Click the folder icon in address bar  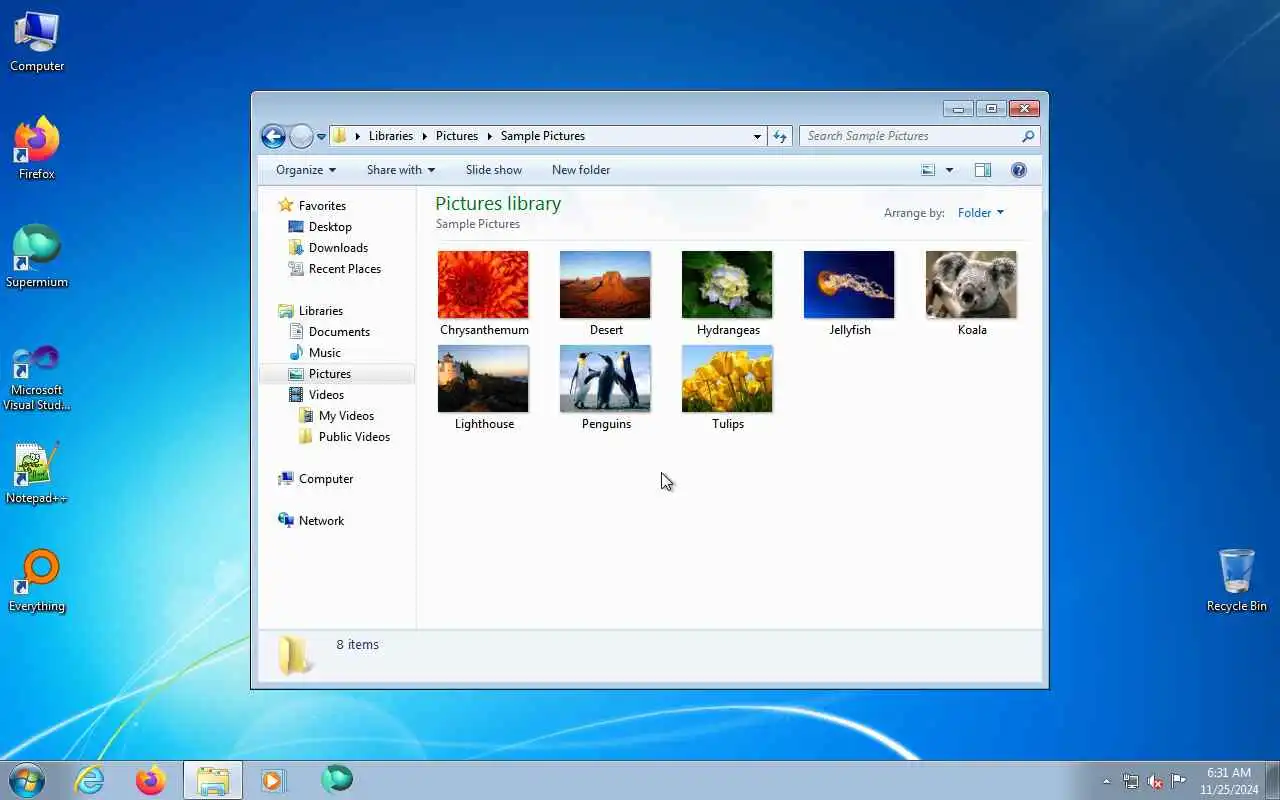tap(340, 136)
